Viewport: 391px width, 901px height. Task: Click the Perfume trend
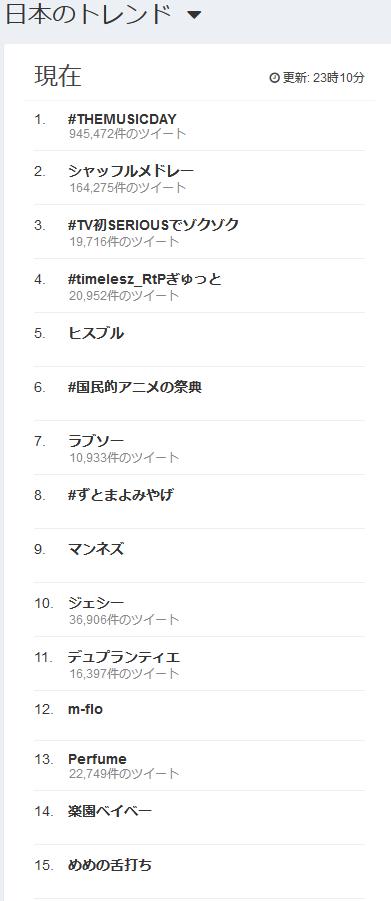[x=97, y=758]
